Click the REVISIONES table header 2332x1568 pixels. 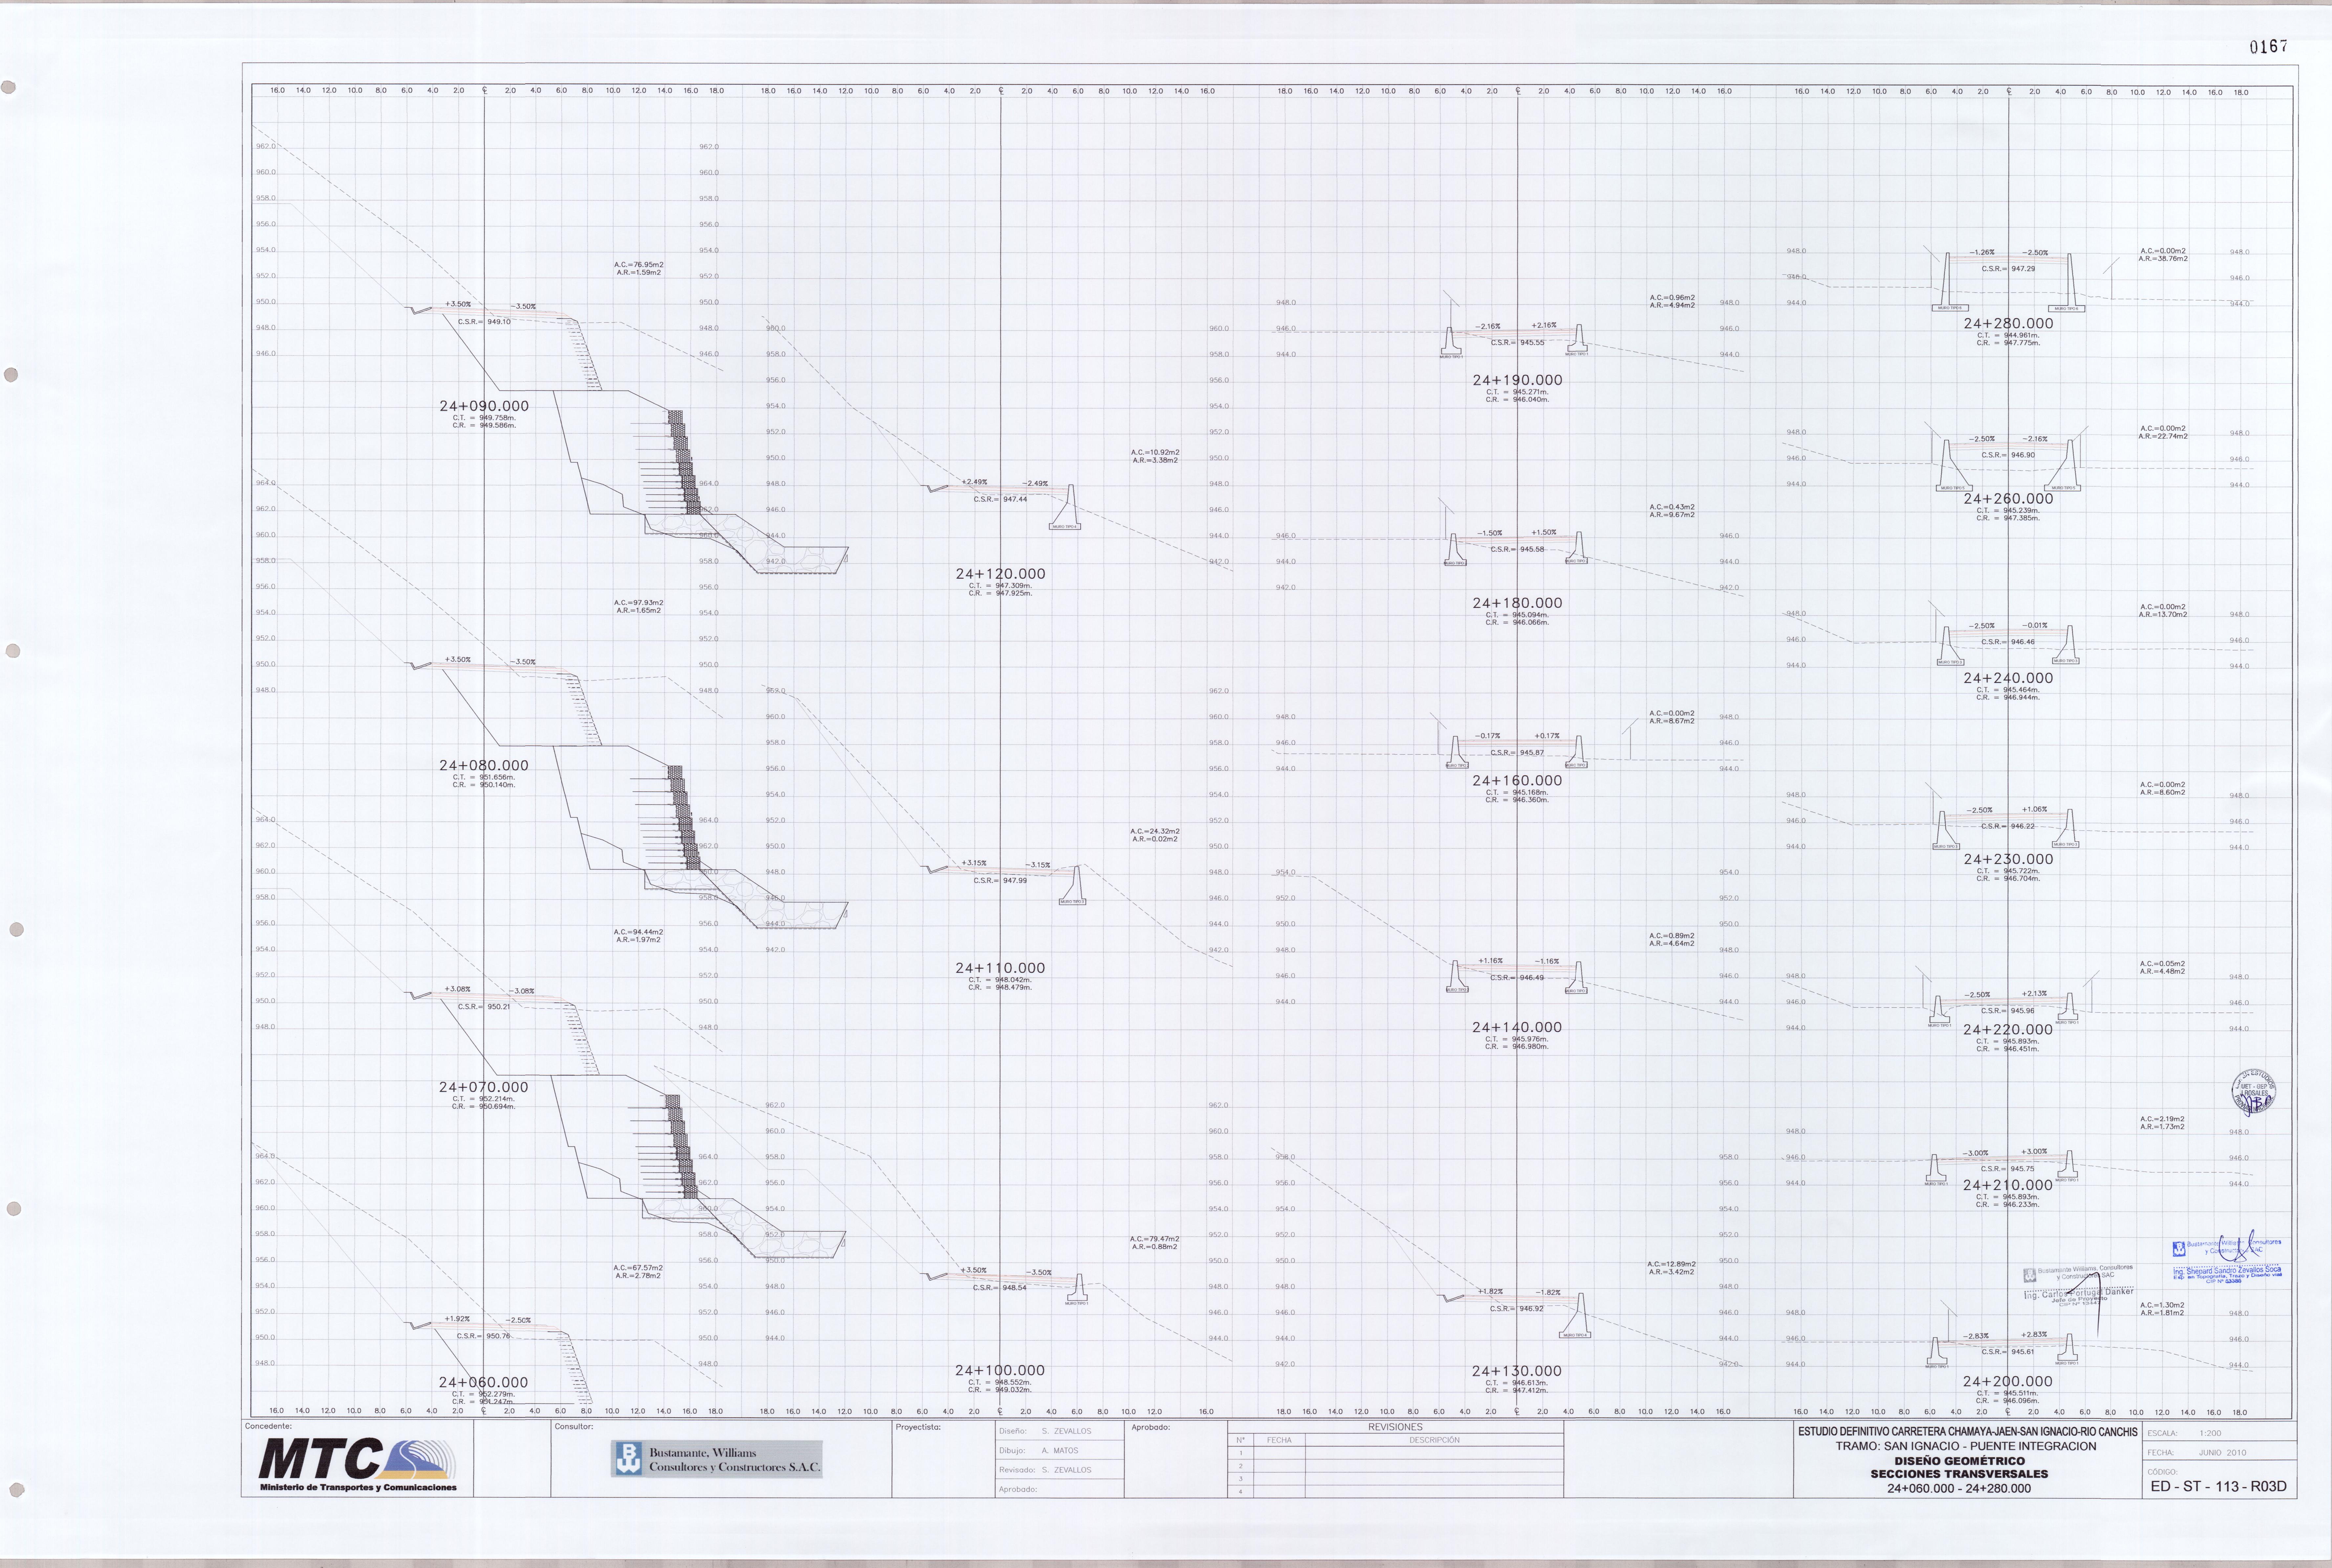1395,1427
